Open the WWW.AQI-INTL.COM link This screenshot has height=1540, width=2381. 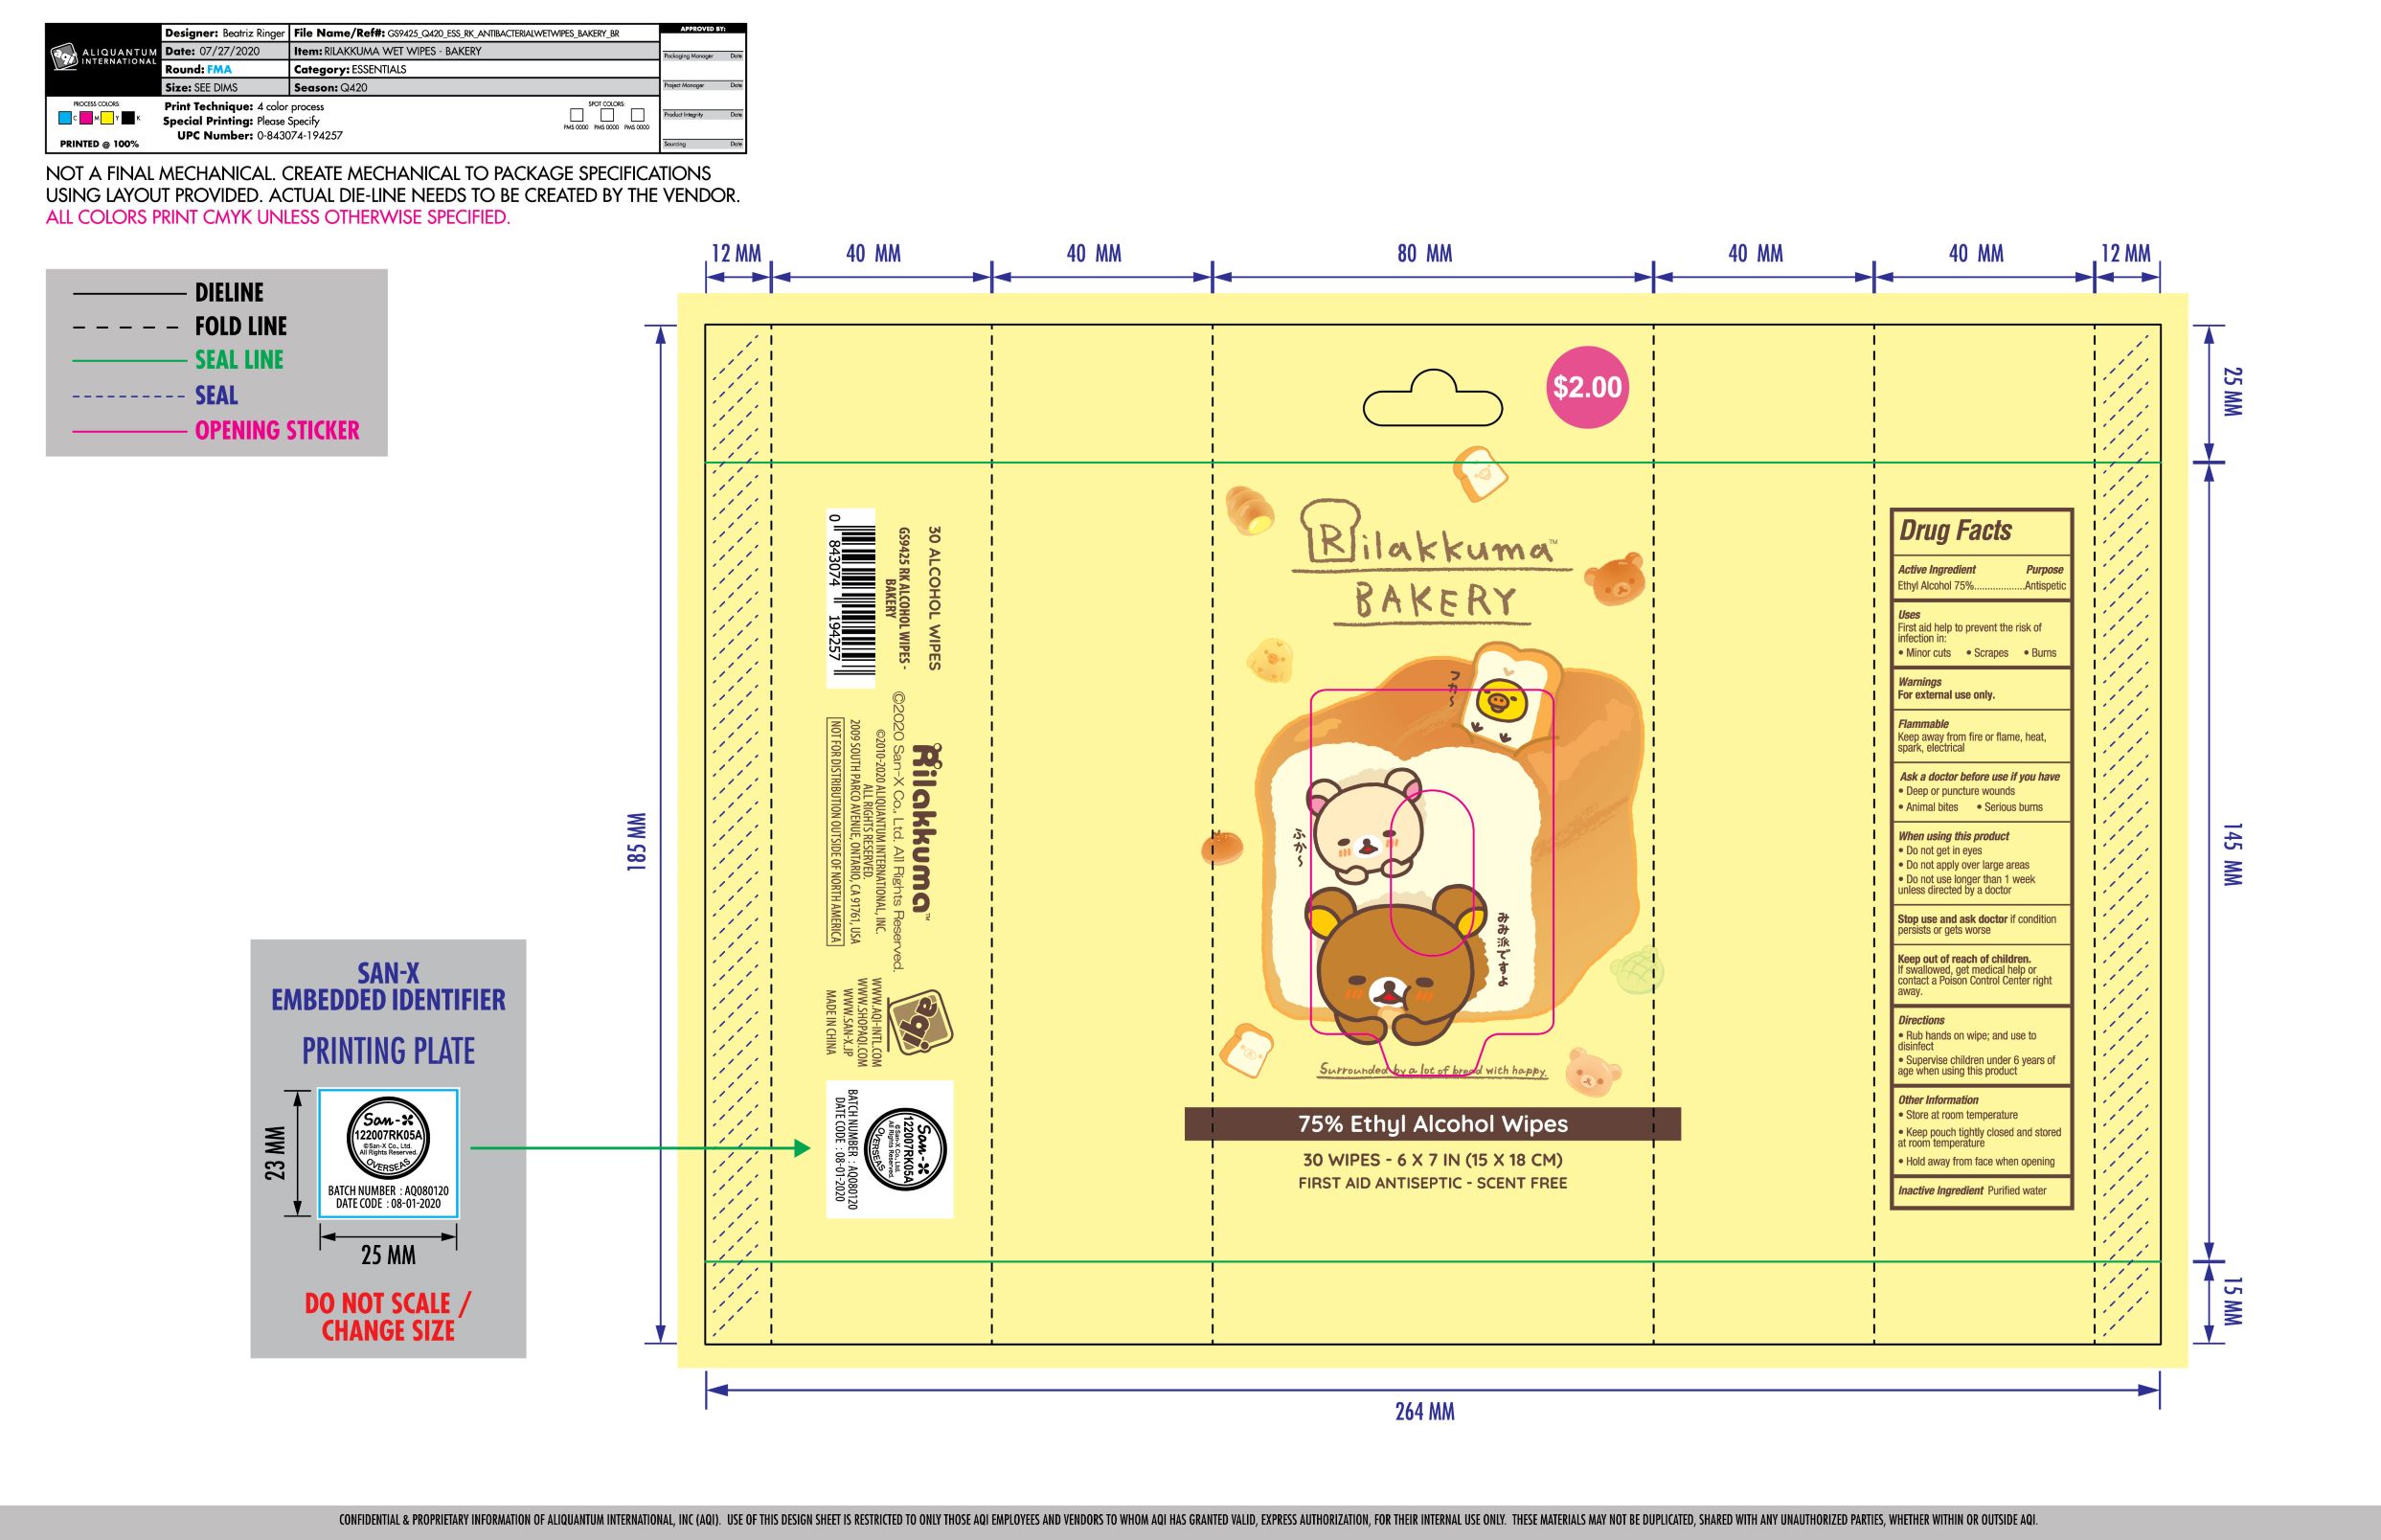click(878, 1022)
